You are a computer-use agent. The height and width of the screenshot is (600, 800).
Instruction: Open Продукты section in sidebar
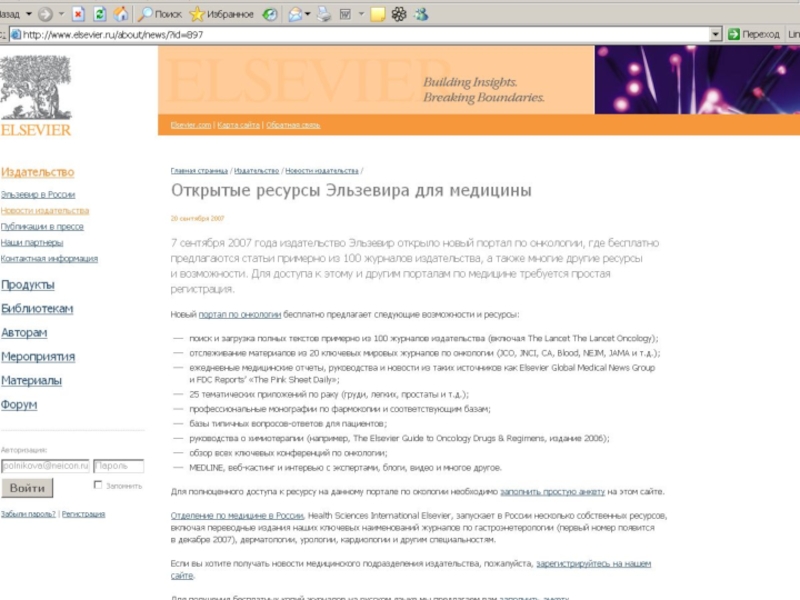point(28,285)
